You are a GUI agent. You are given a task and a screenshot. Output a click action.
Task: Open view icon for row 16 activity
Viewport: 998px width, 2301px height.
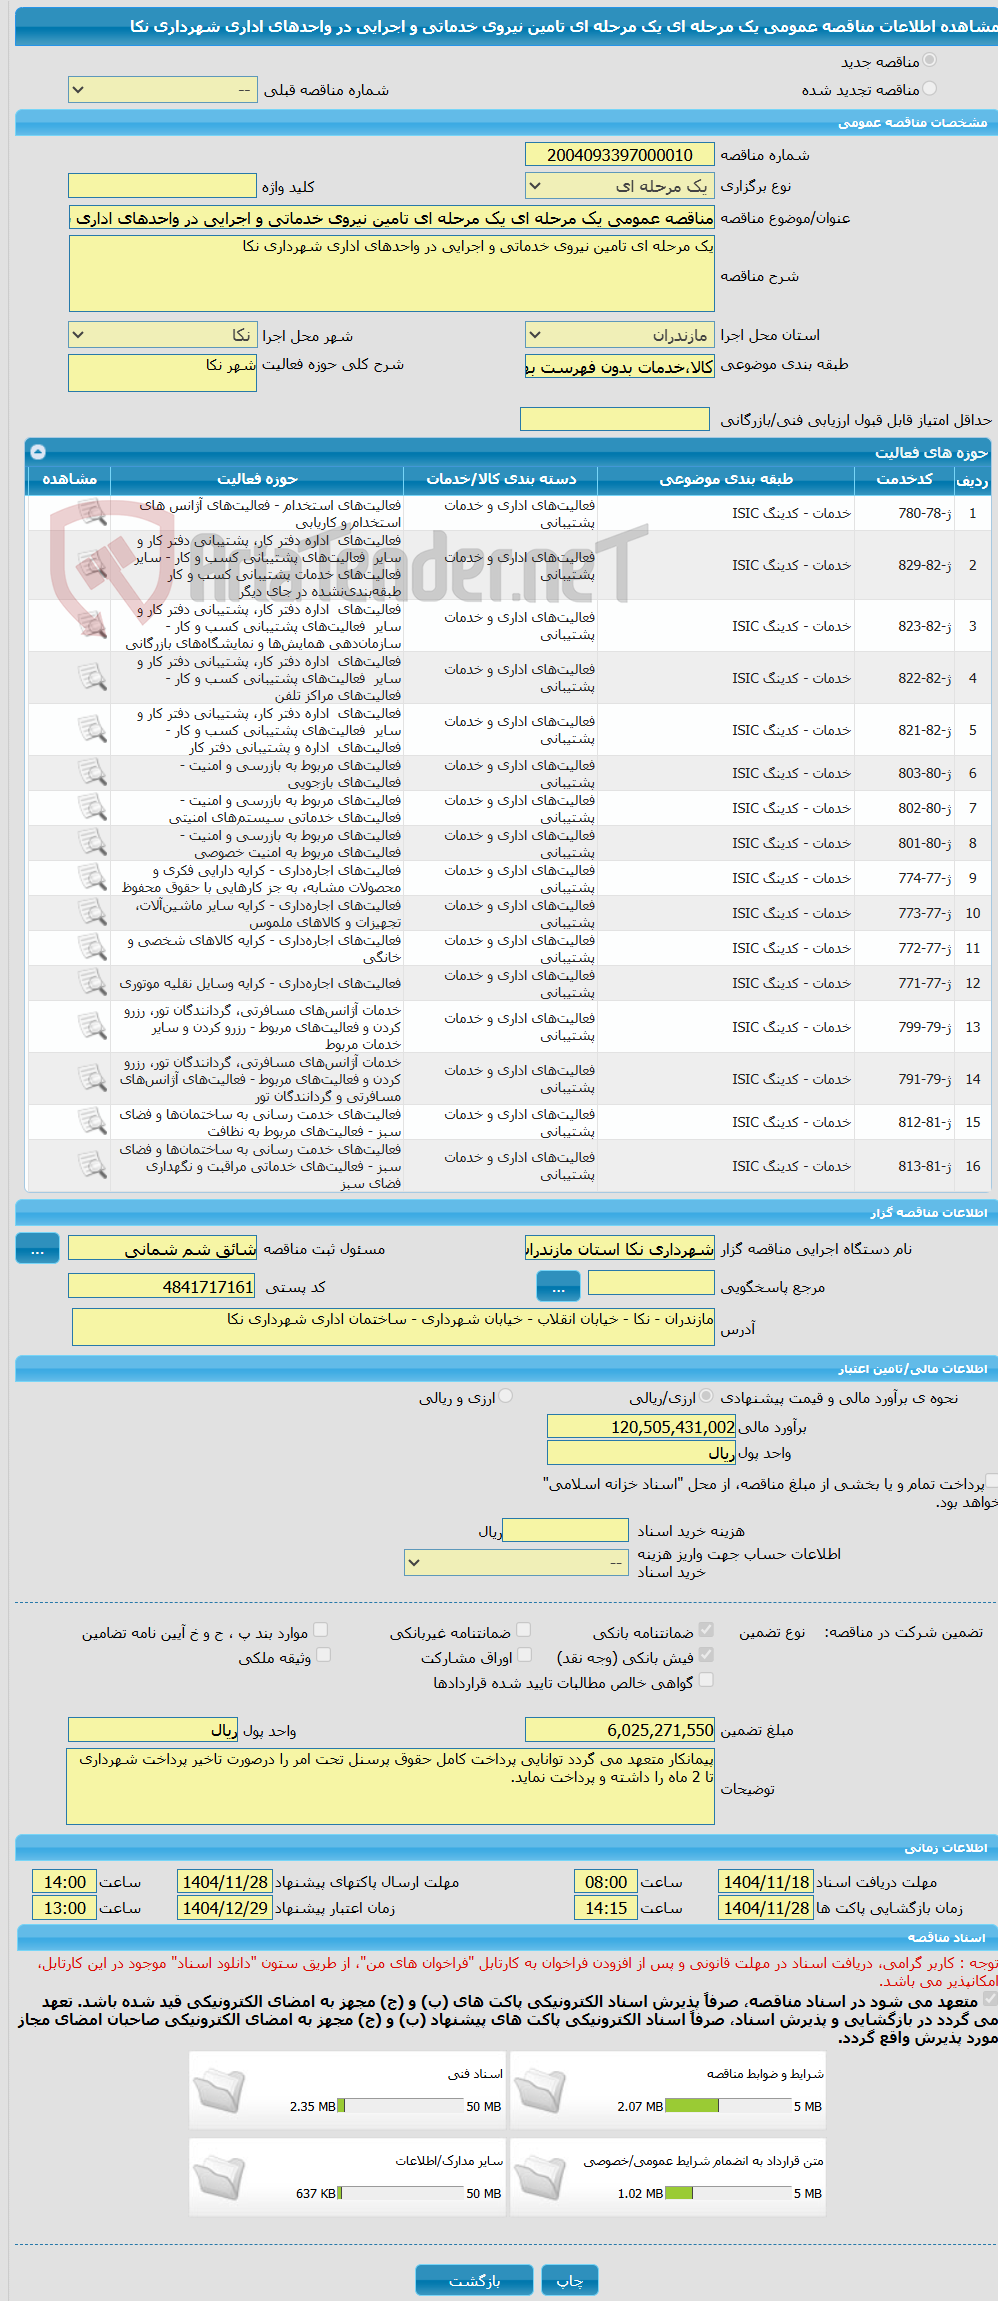(x=92, y=1165)
